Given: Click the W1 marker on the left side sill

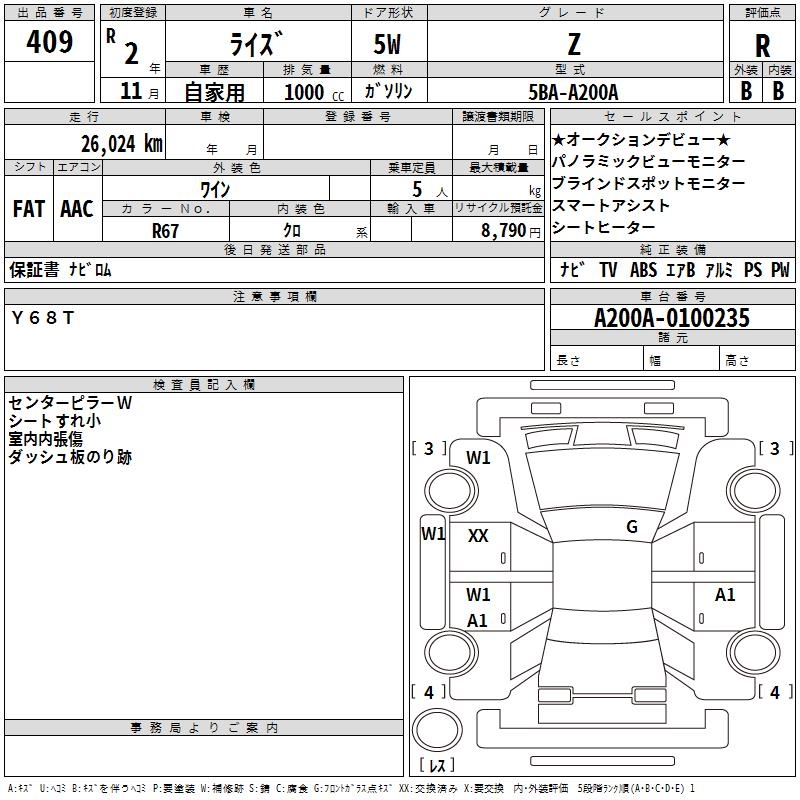Looking at the screenshot, I should [433, 534].
